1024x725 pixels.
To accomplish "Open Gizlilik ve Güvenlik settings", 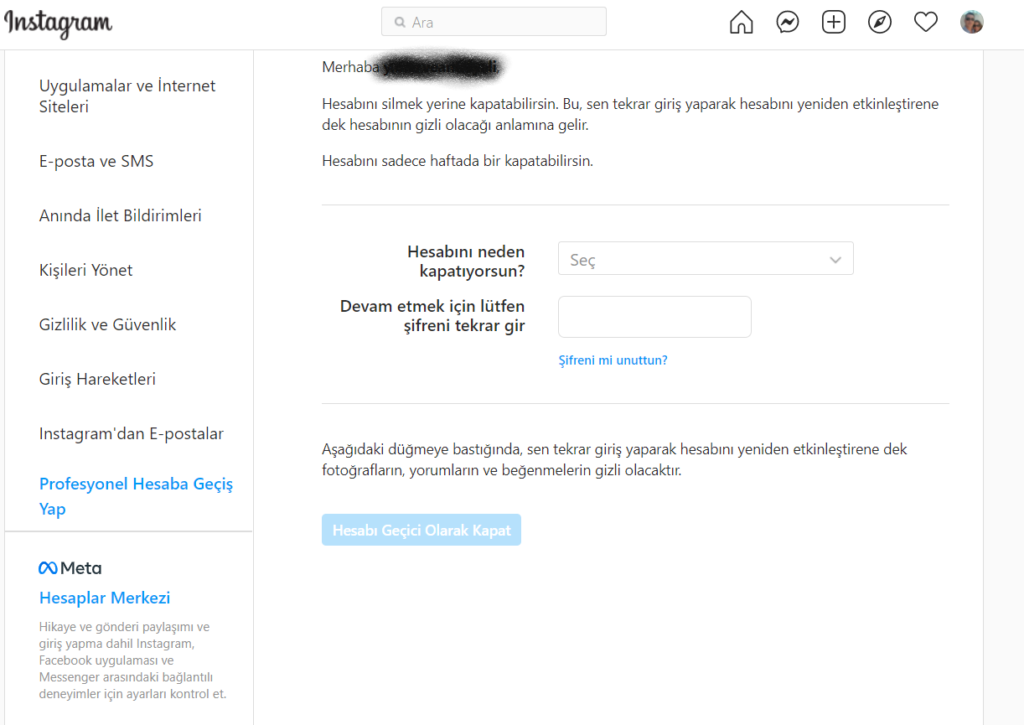I will [x=108, y=325].
